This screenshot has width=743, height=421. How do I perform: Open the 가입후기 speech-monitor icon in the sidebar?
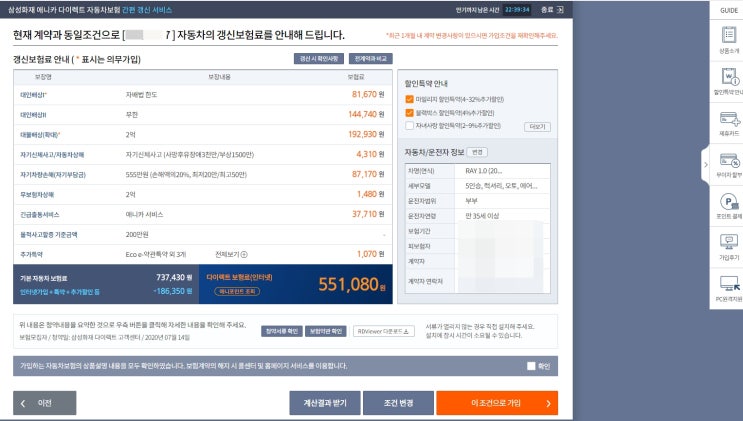coord(729,242)
